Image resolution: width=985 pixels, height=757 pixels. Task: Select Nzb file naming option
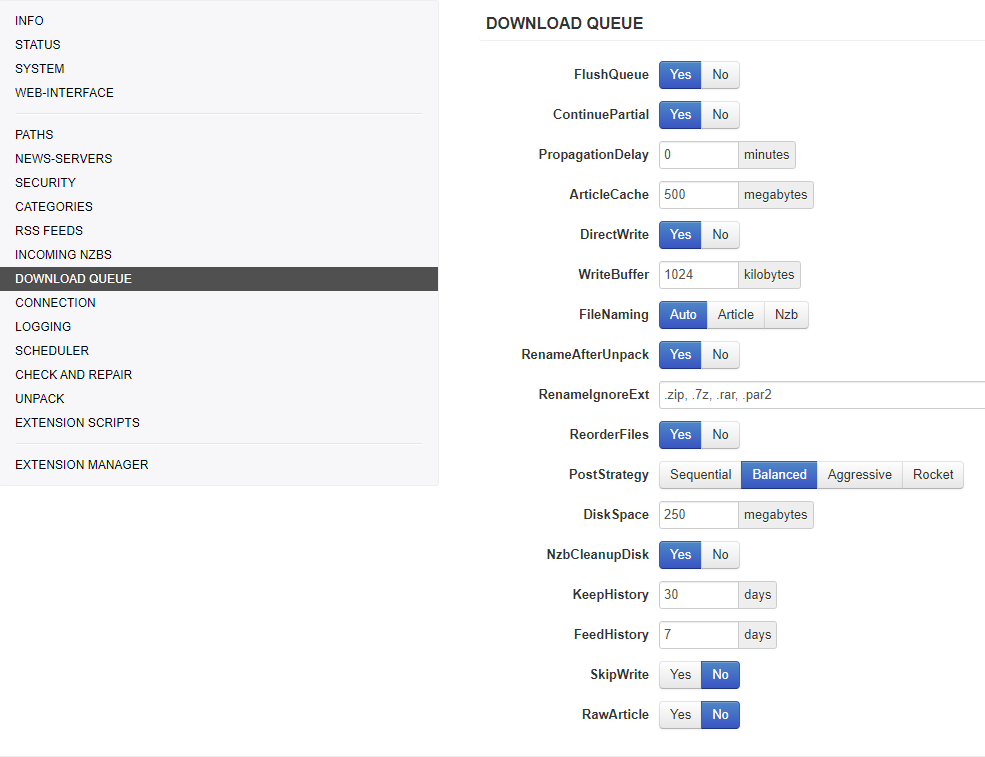786,315
